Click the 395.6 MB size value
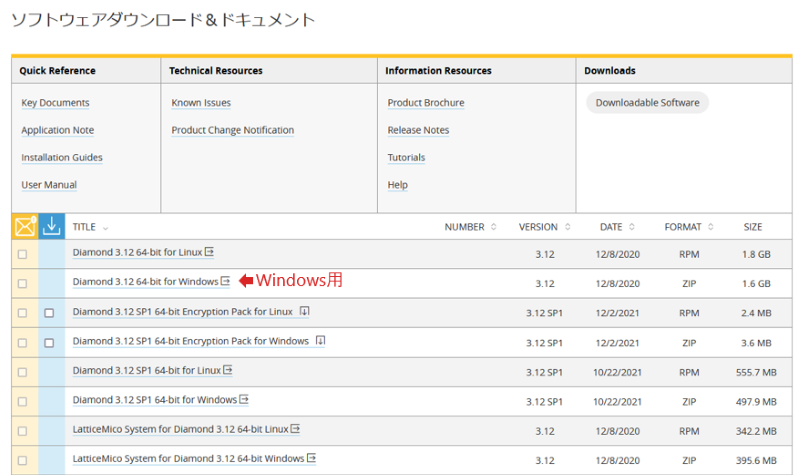Viewport: 800px width, 475px height. point(756,461)
